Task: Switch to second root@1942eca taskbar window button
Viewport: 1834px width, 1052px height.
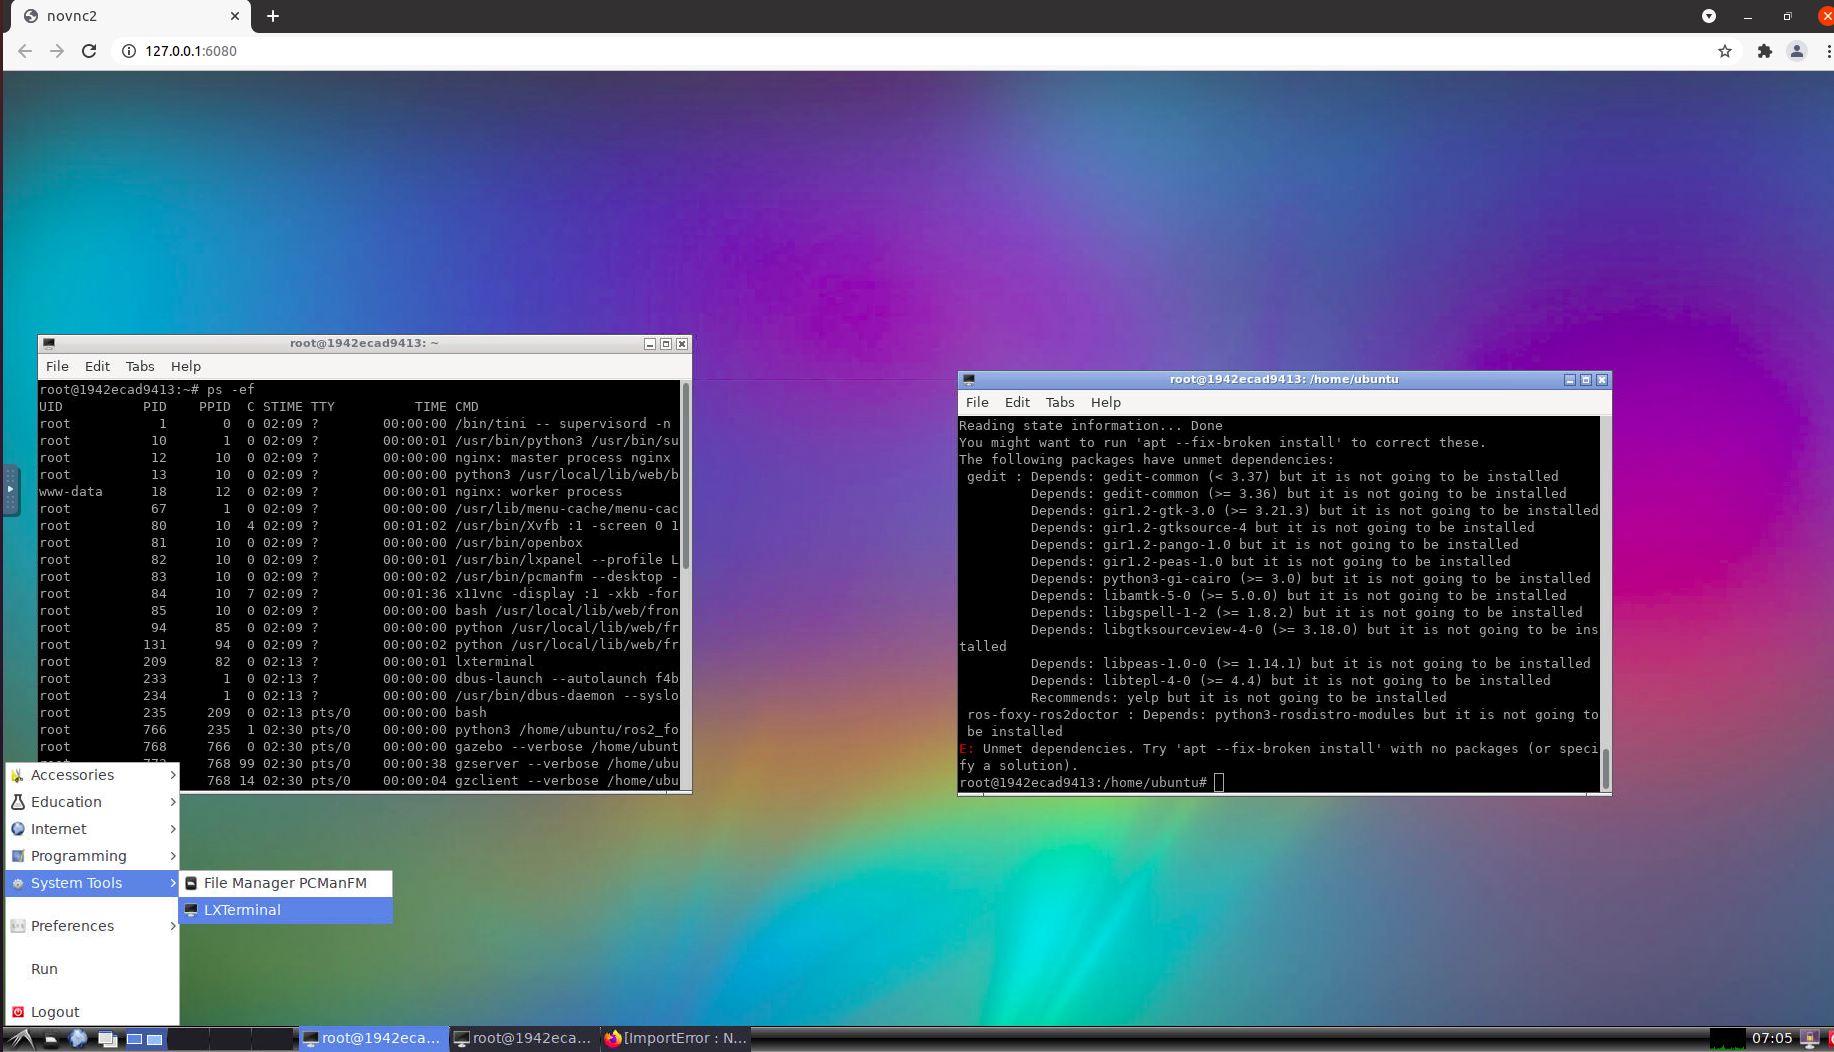Action: click(524, 1039)
